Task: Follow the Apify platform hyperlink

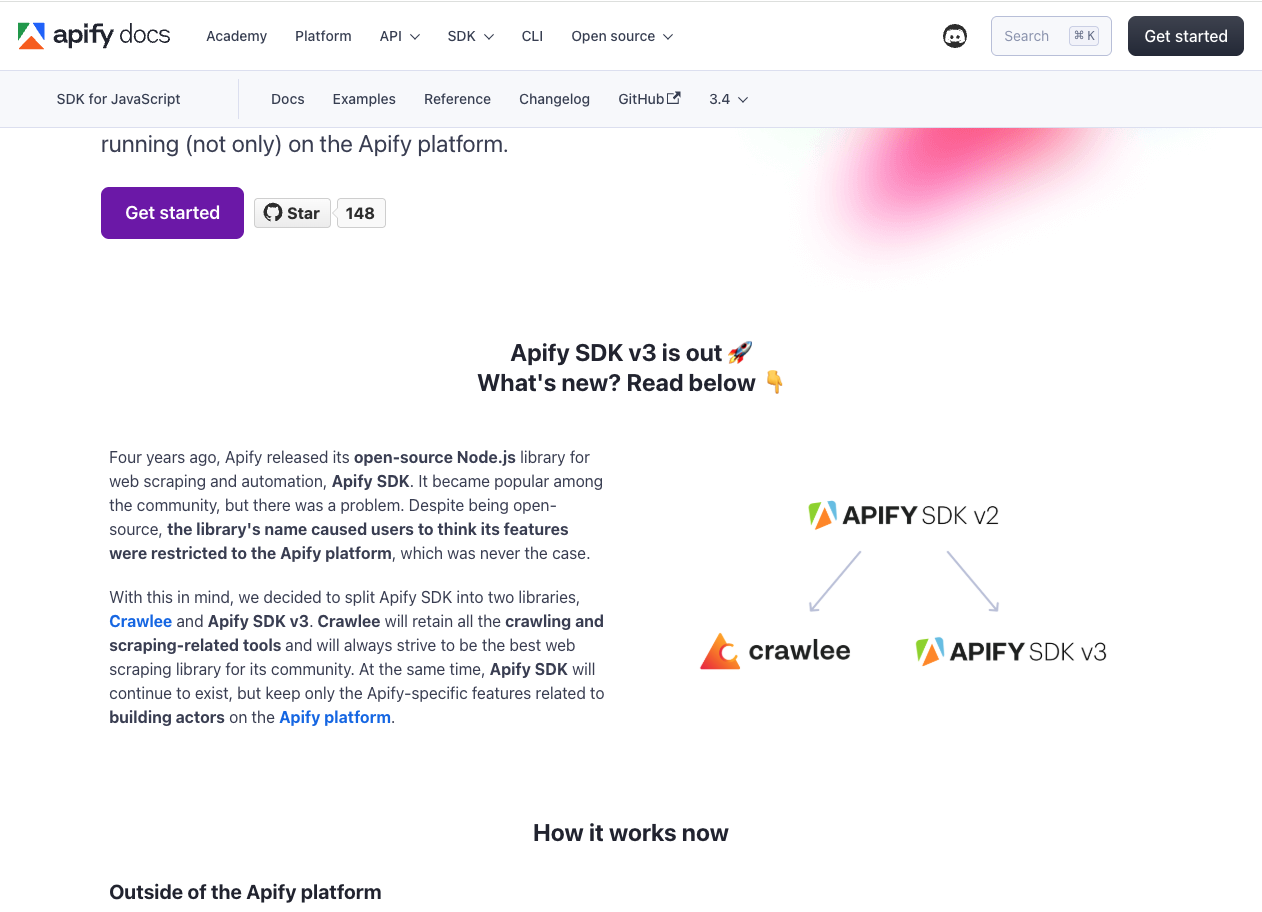Action: [335, 717]
